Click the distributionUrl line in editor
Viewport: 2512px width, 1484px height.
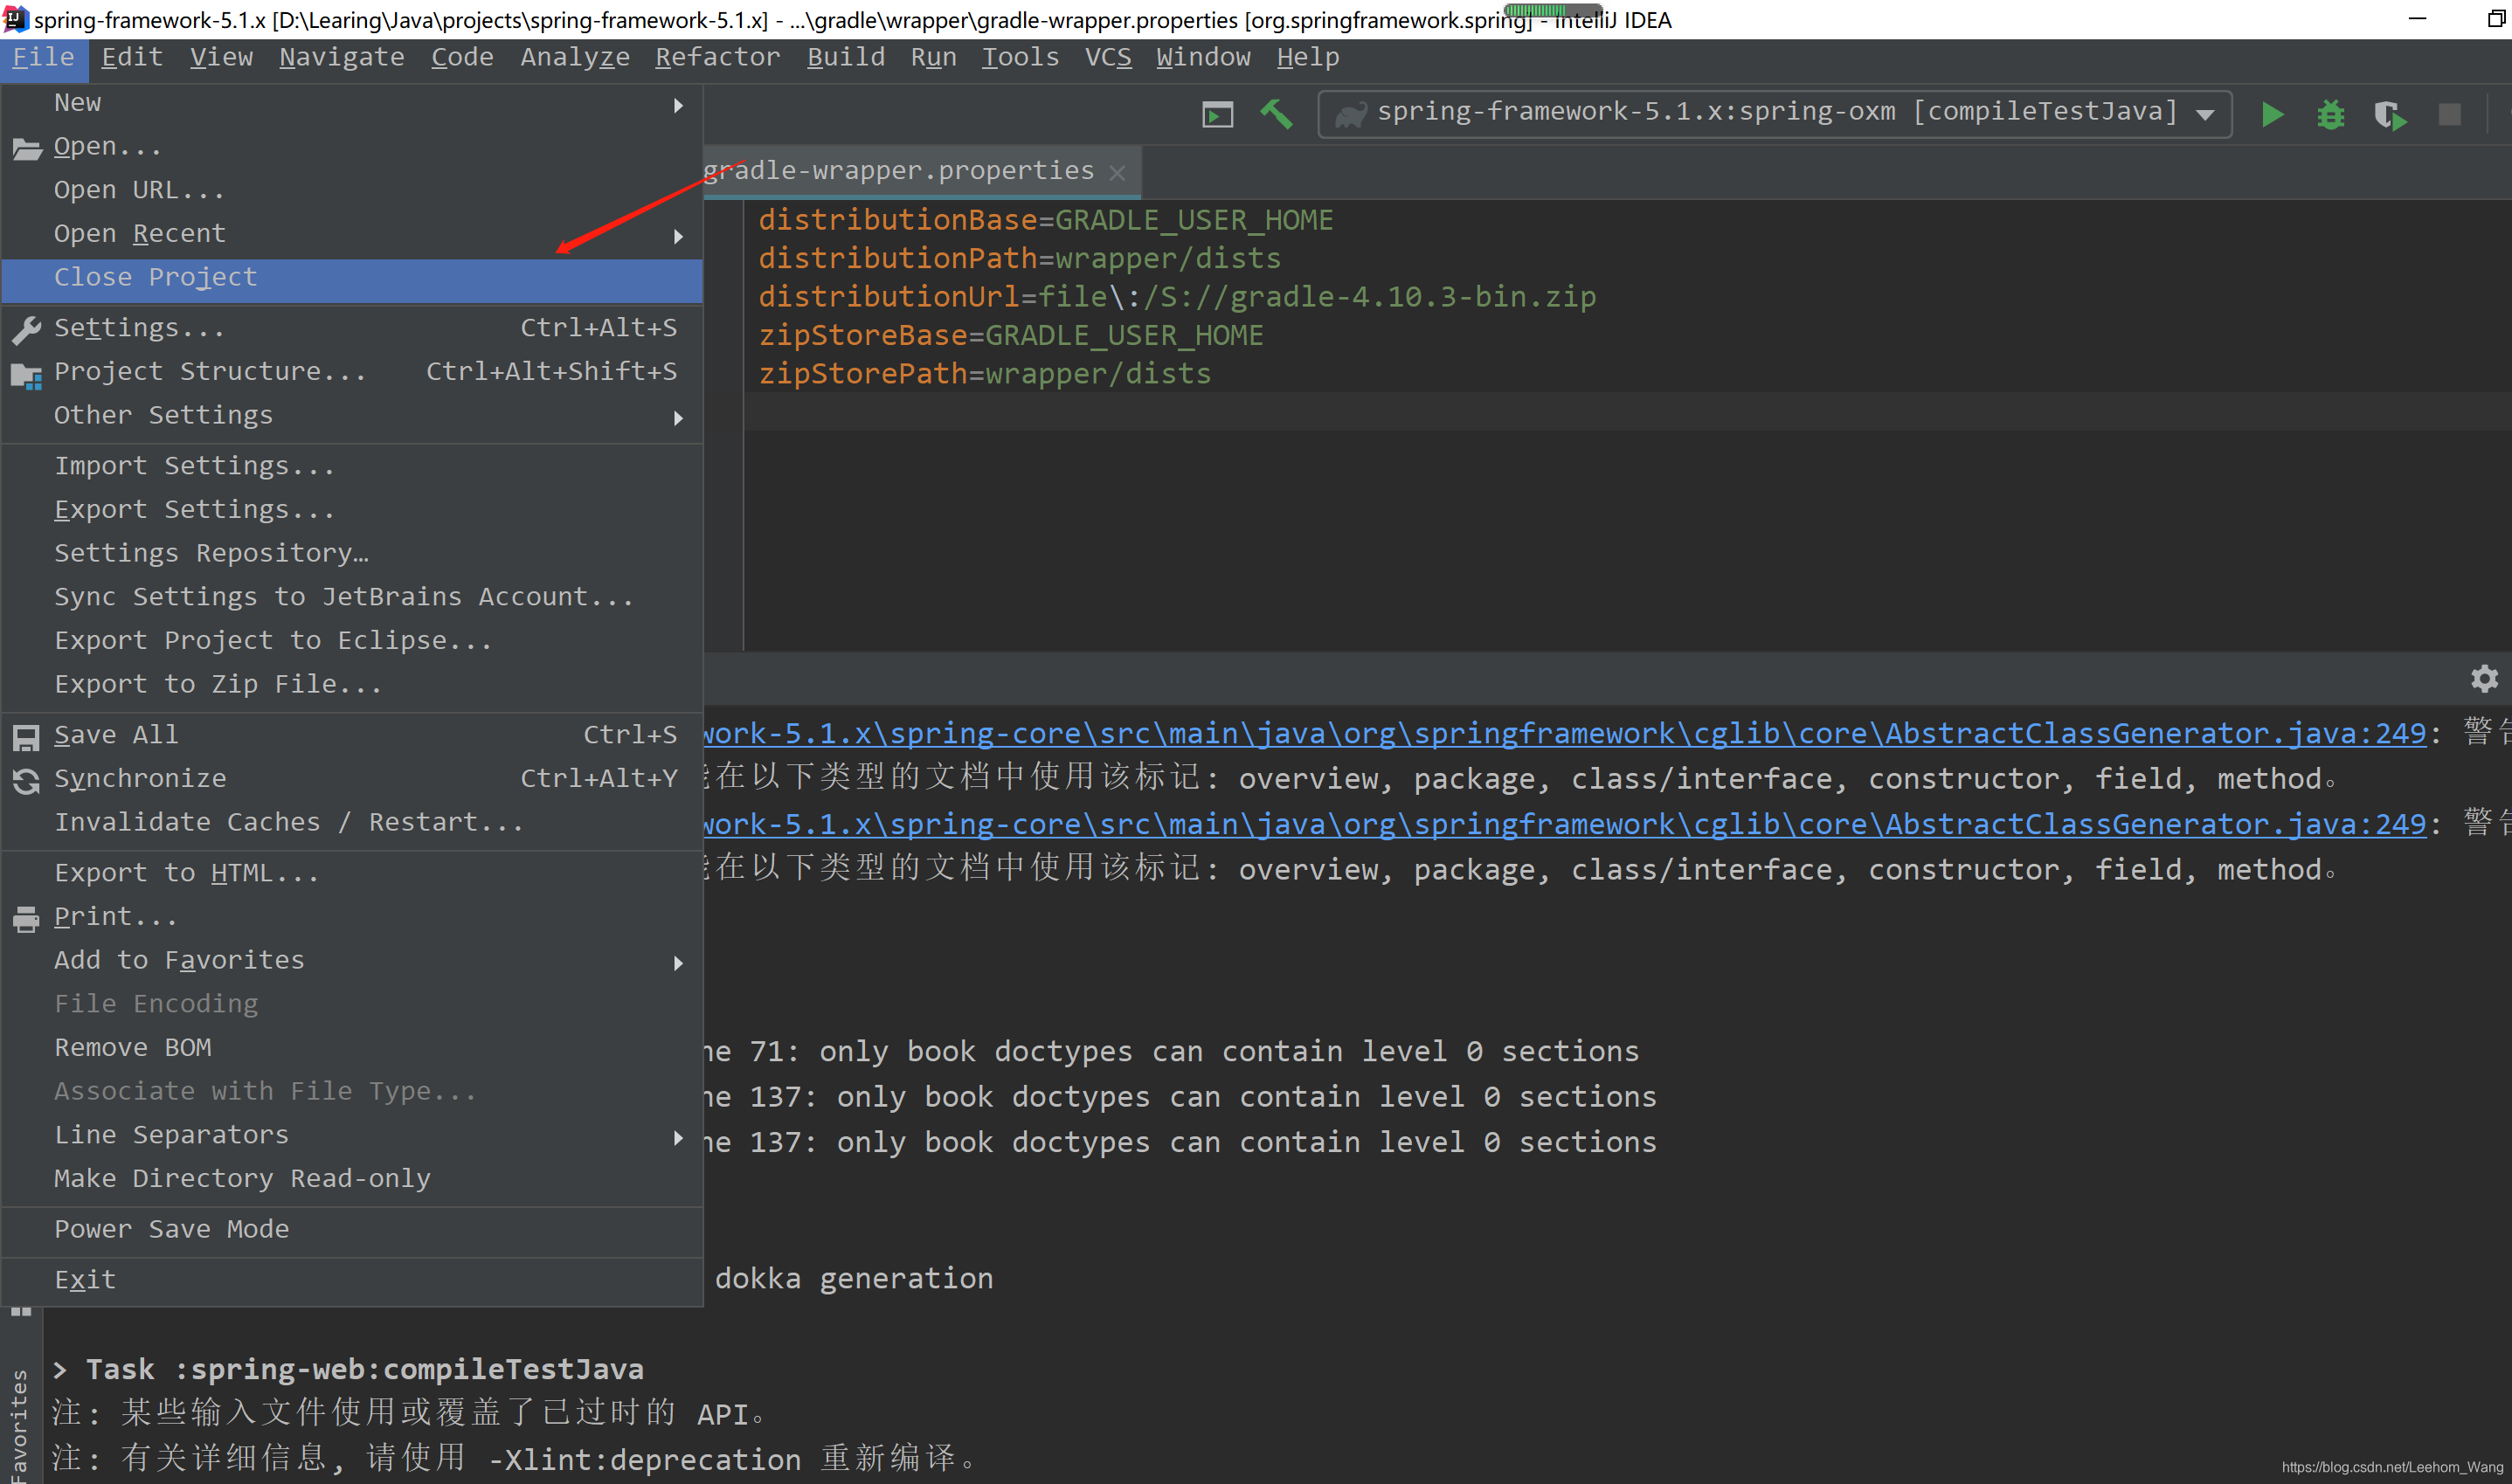[1177, 297]
